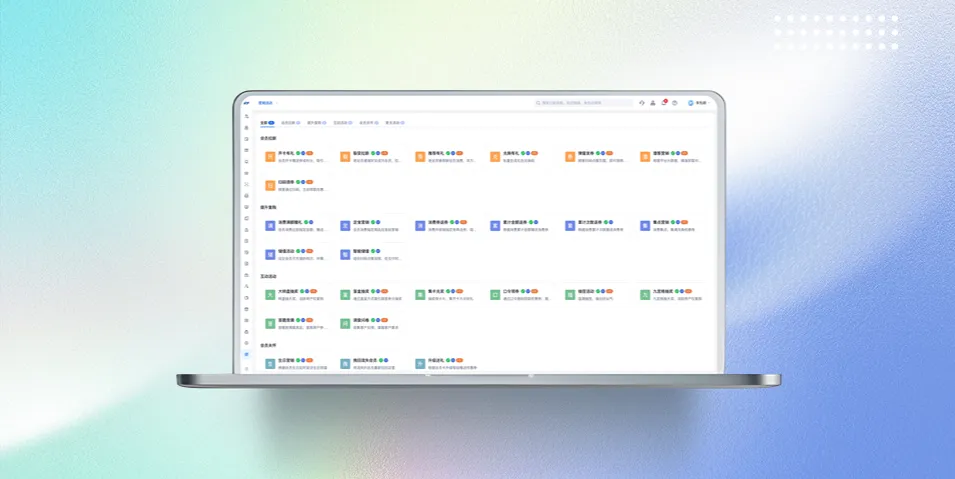The image size is (955, 479).
Task: Click the green 口令领券 activity icon
Action: [x=495, y=295]
